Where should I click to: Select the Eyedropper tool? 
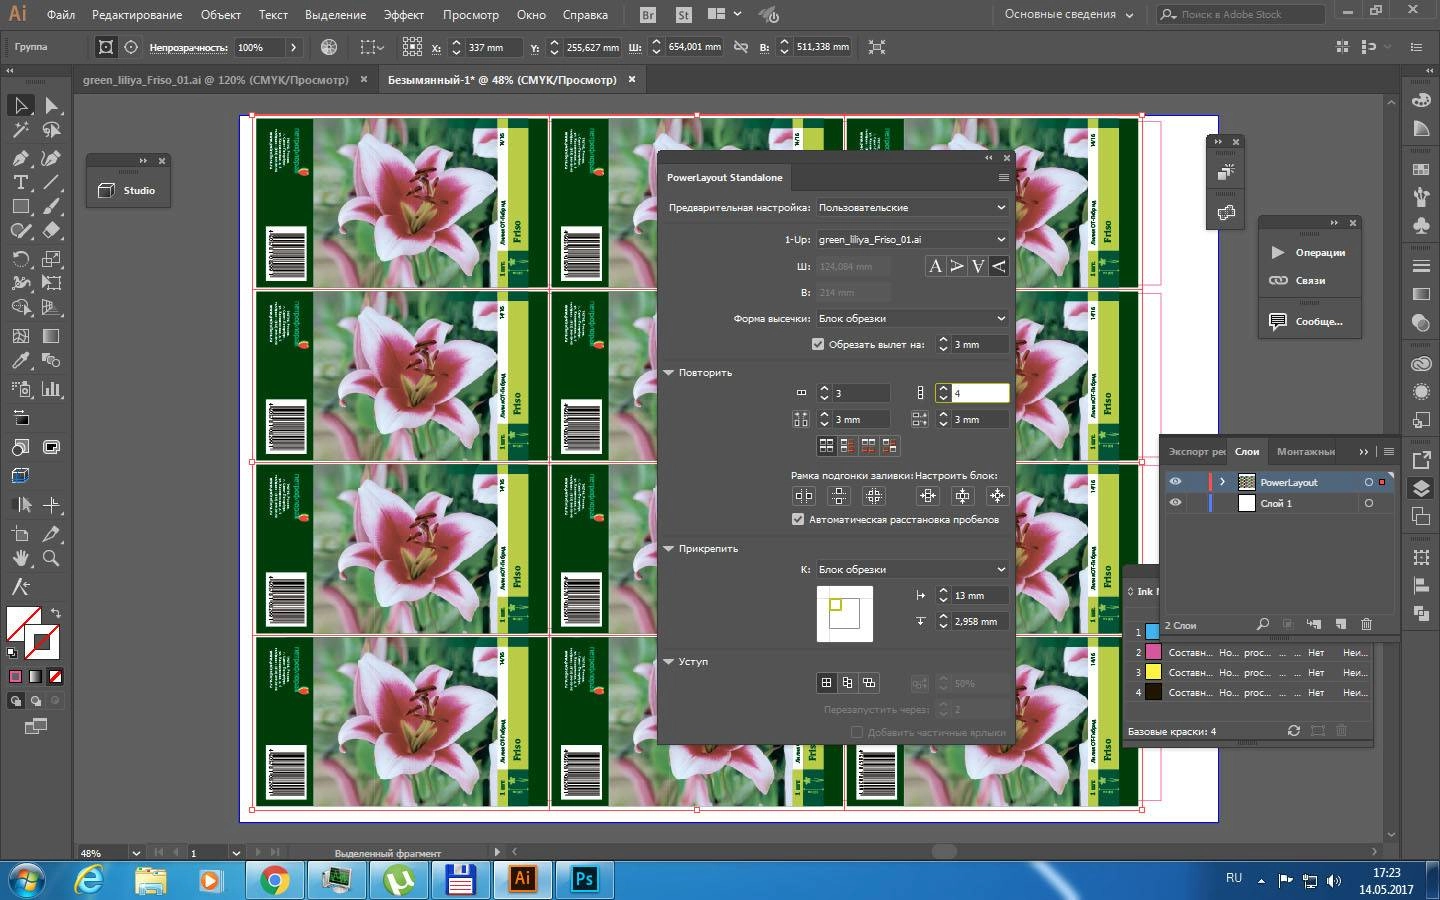click(20, 361)
